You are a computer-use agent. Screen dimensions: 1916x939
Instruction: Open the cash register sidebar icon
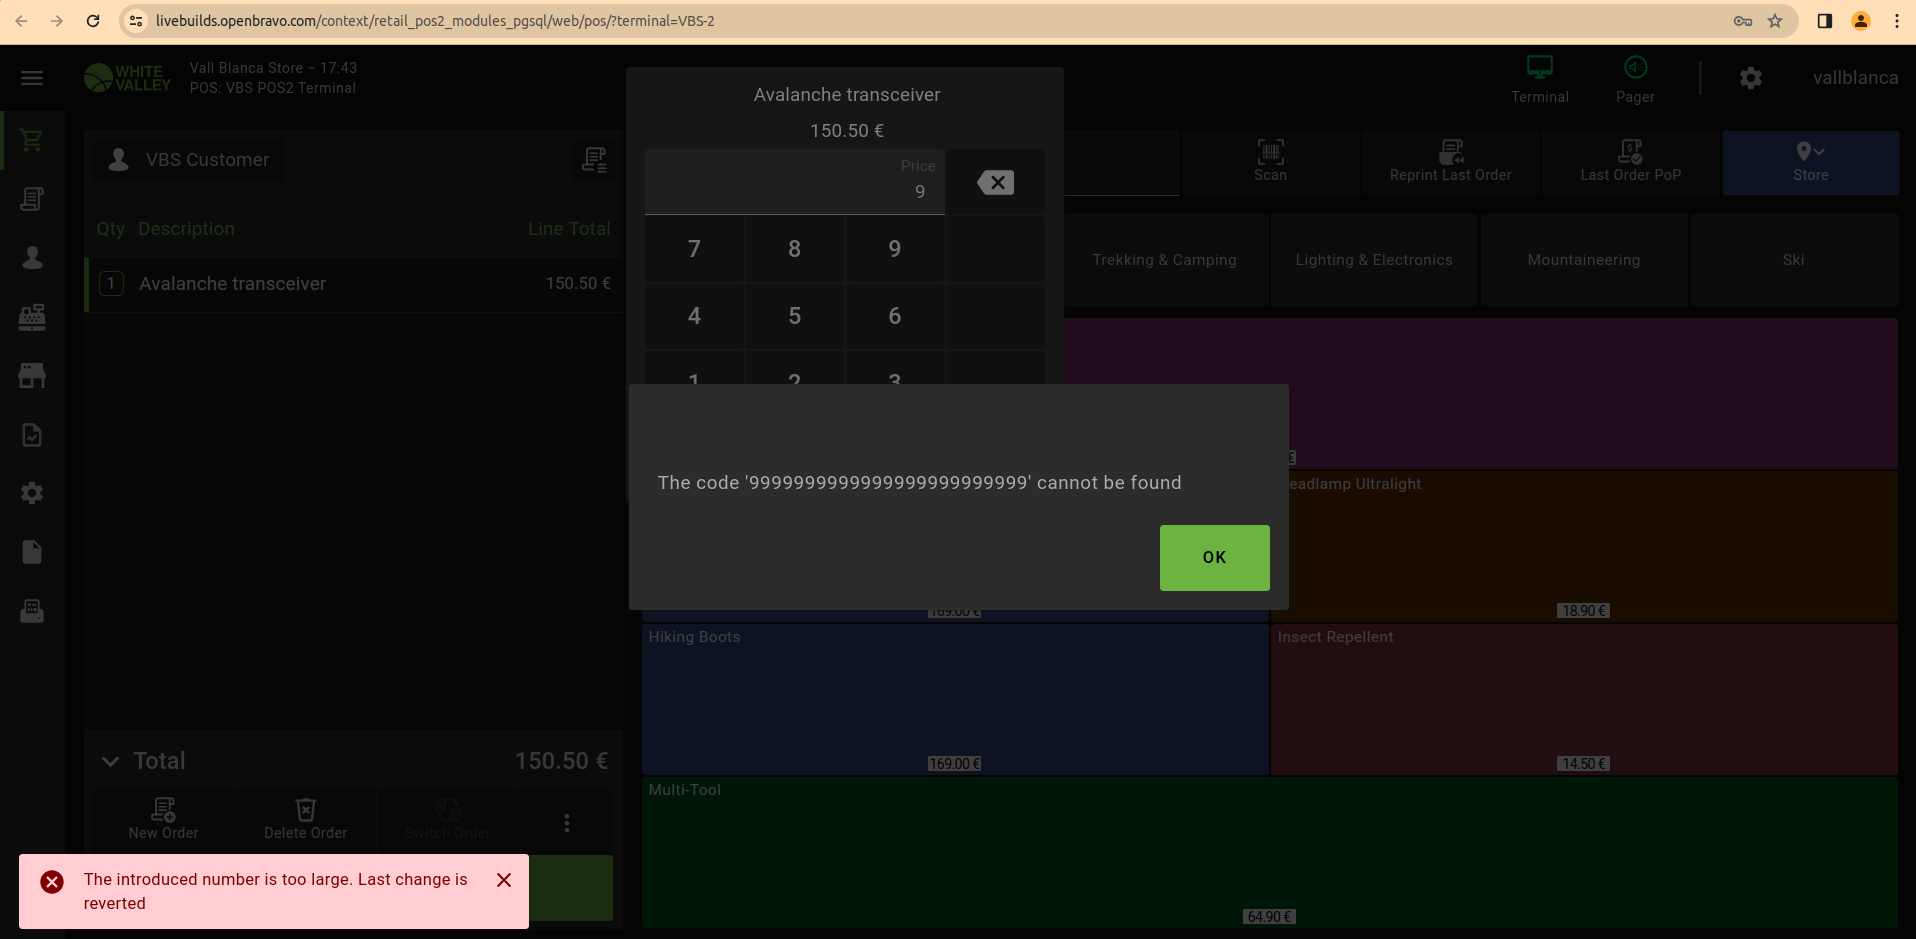tap(32, 317)
